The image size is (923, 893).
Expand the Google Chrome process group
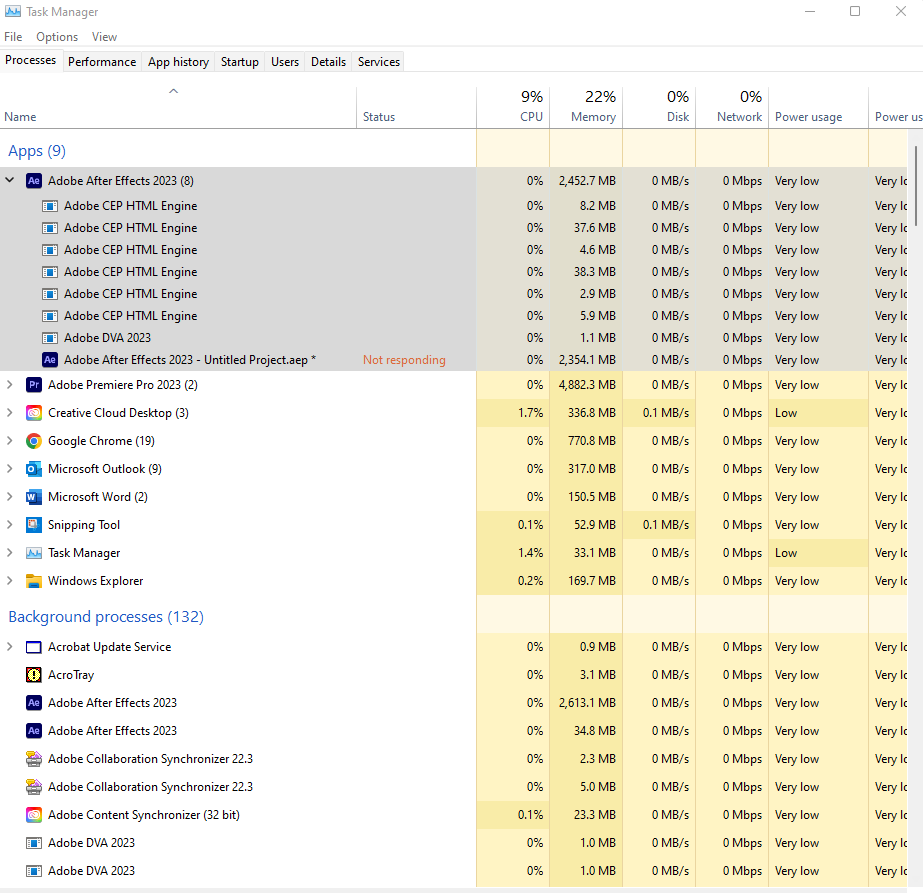point(10,441)
